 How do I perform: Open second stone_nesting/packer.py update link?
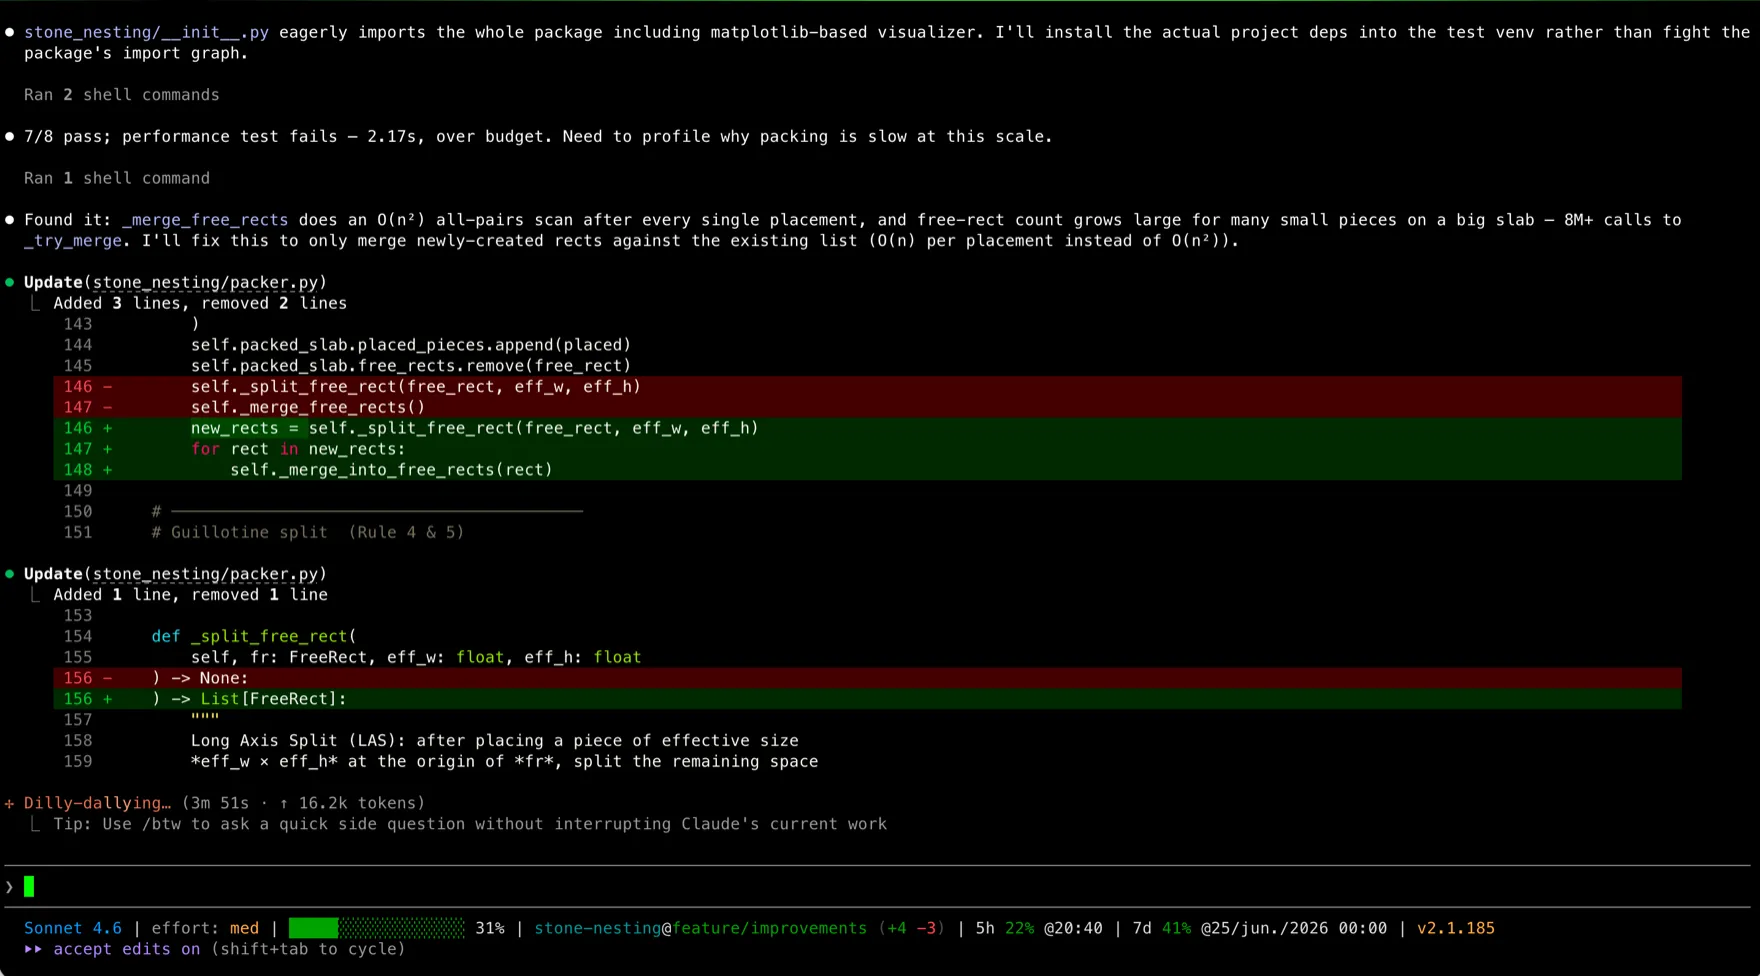coord(205,574)
